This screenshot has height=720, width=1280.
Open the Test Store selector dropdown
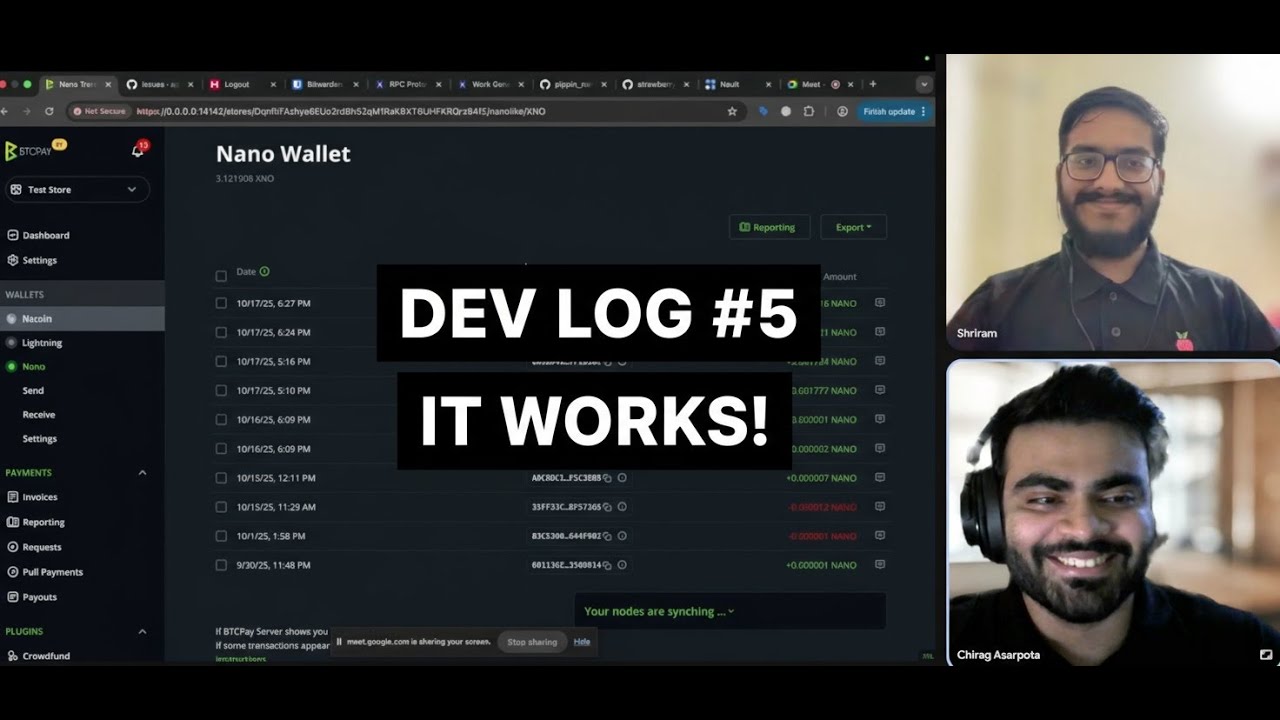click(x=77, y=190)
